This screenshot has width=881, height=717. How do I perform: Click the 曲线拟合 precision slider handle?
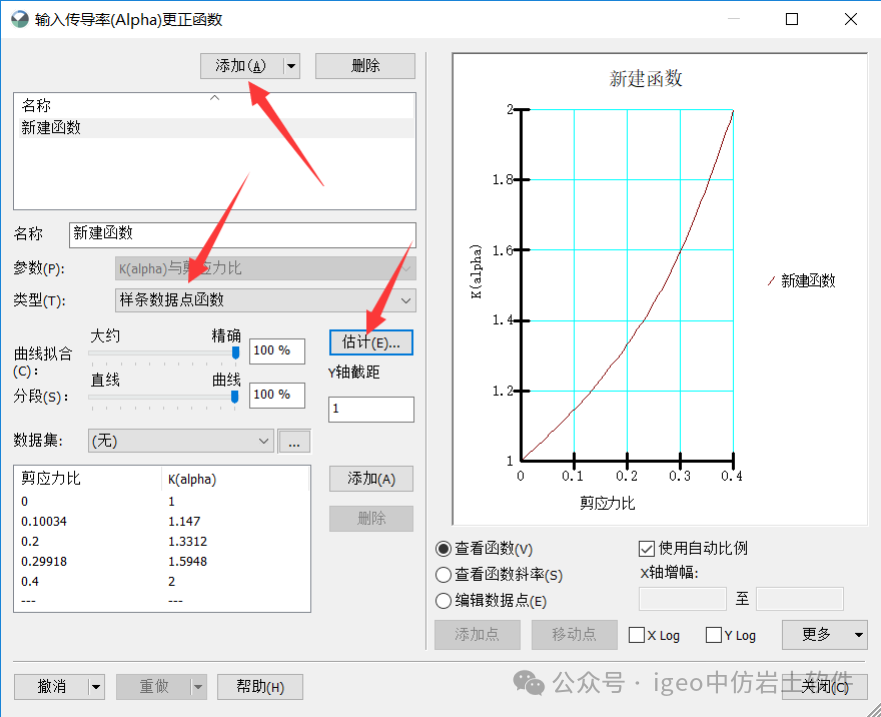(x=235, y=352)
